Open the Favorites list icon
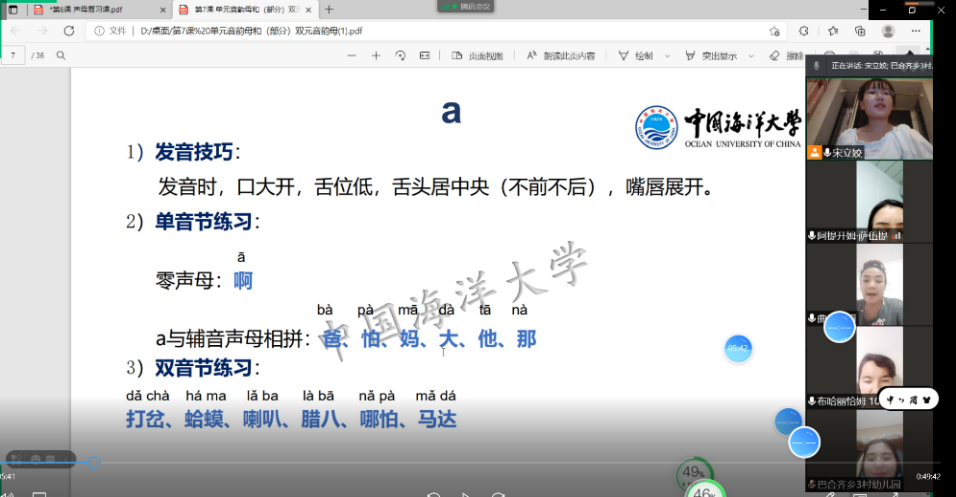 (833, 31)
